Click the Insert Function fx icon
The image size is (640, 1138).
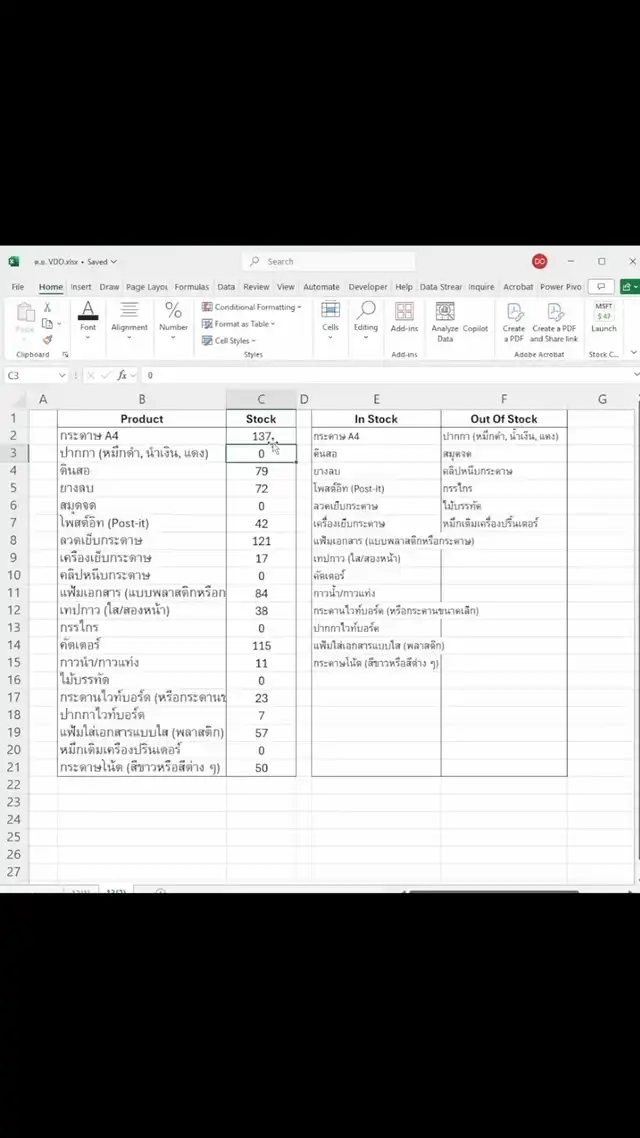pos(122,375)
